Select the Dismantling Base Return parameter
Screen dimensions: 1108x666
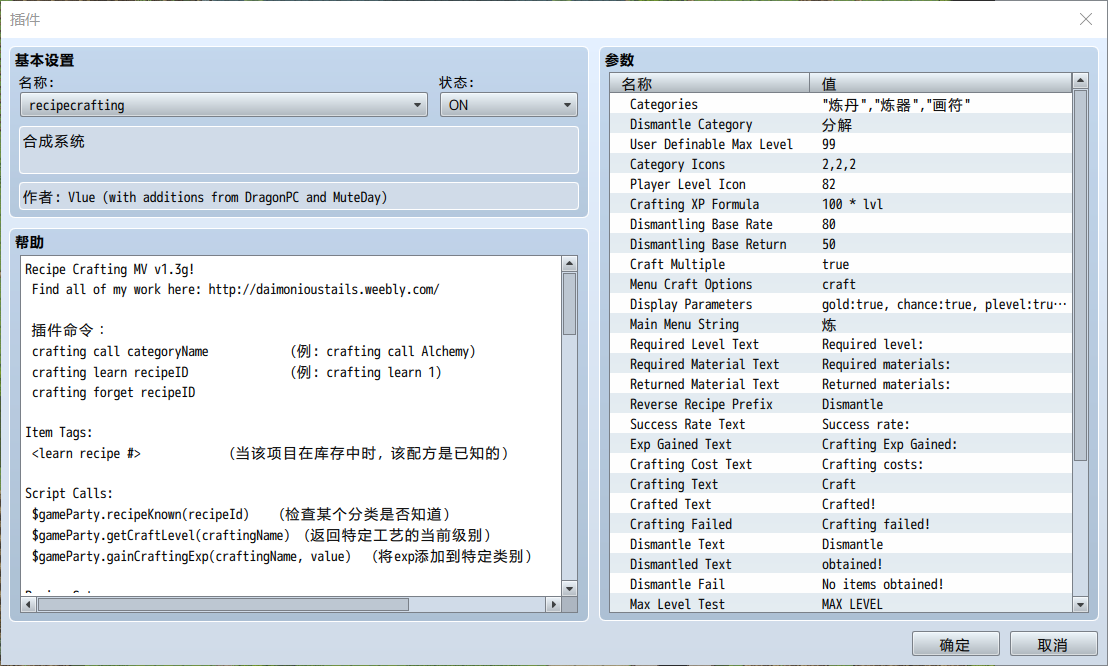841,245
